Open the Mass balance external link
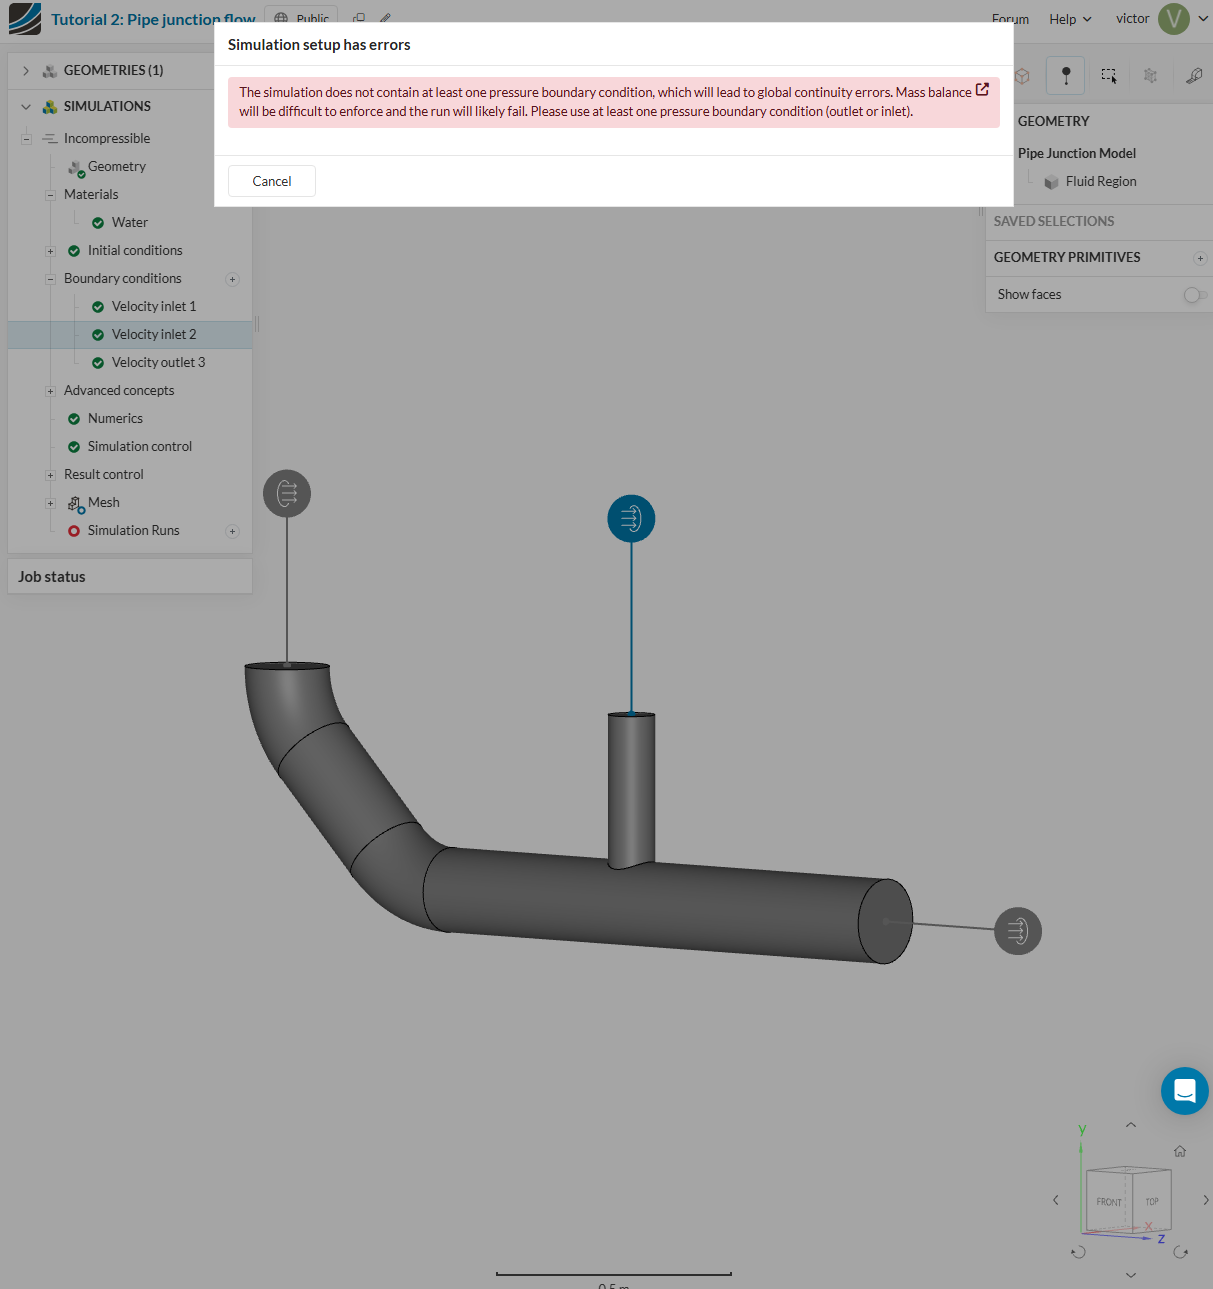Screen dimensions: 1213x1289 coord(981,91)
